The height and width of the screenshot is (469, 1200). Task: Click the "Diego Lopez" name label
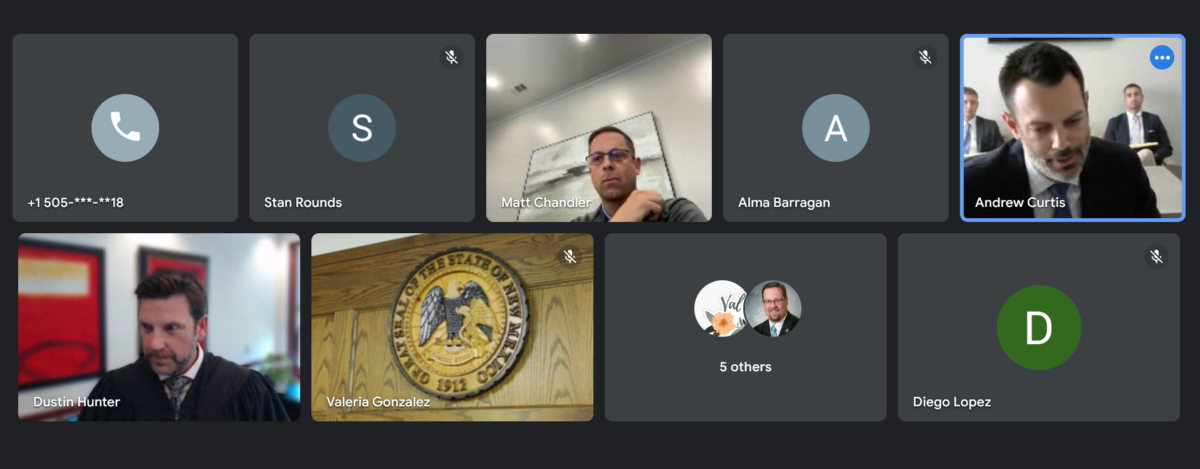[x=952, y=402]
